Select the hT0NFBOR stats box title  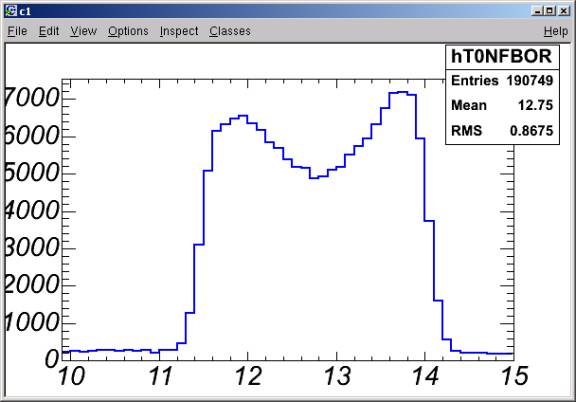(502, 57)
